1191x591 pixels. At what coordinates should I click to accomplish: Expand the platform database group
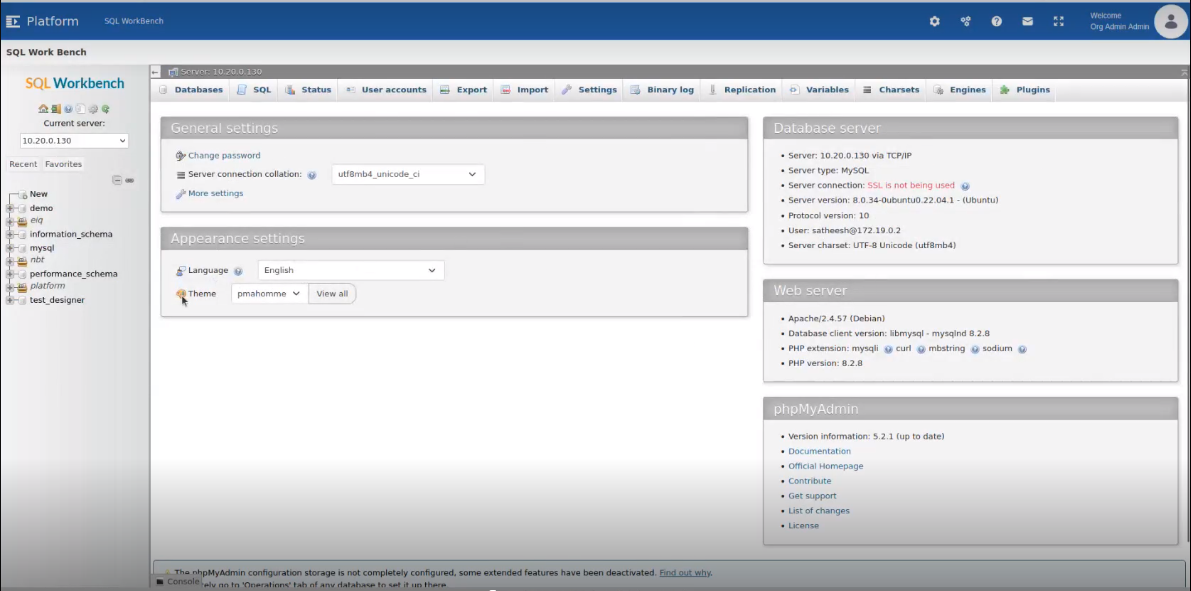11,286
